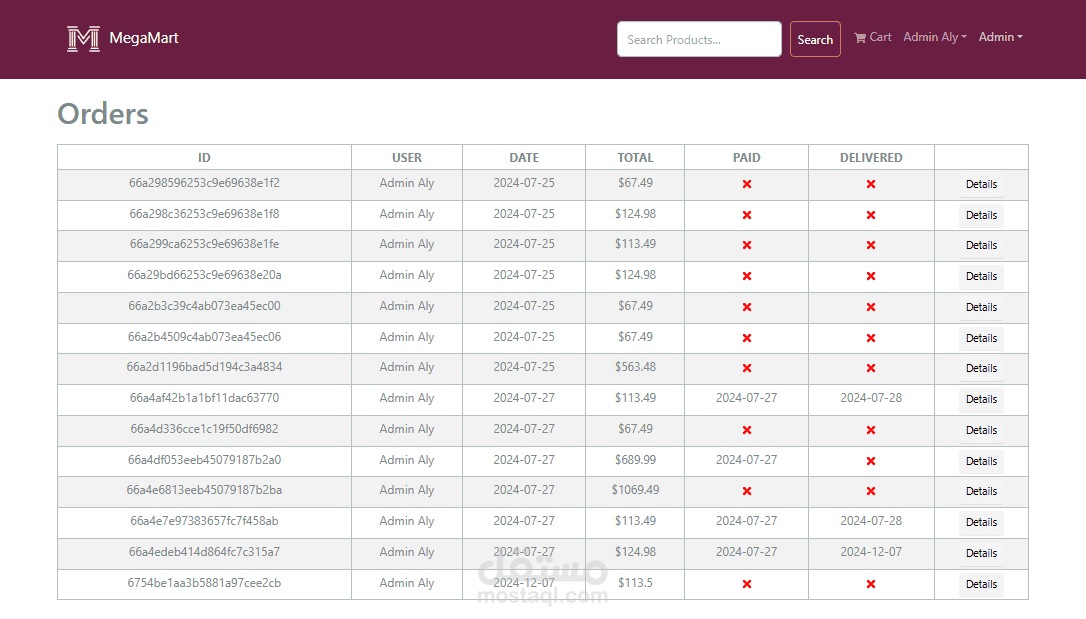Click the shopping cart icon

coord(860,38)
